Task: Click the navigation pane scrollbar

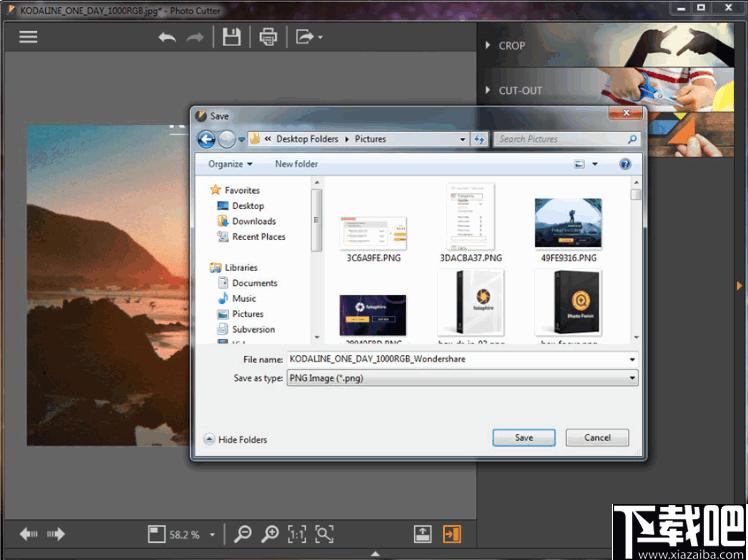Action: [x=317, y=260]
